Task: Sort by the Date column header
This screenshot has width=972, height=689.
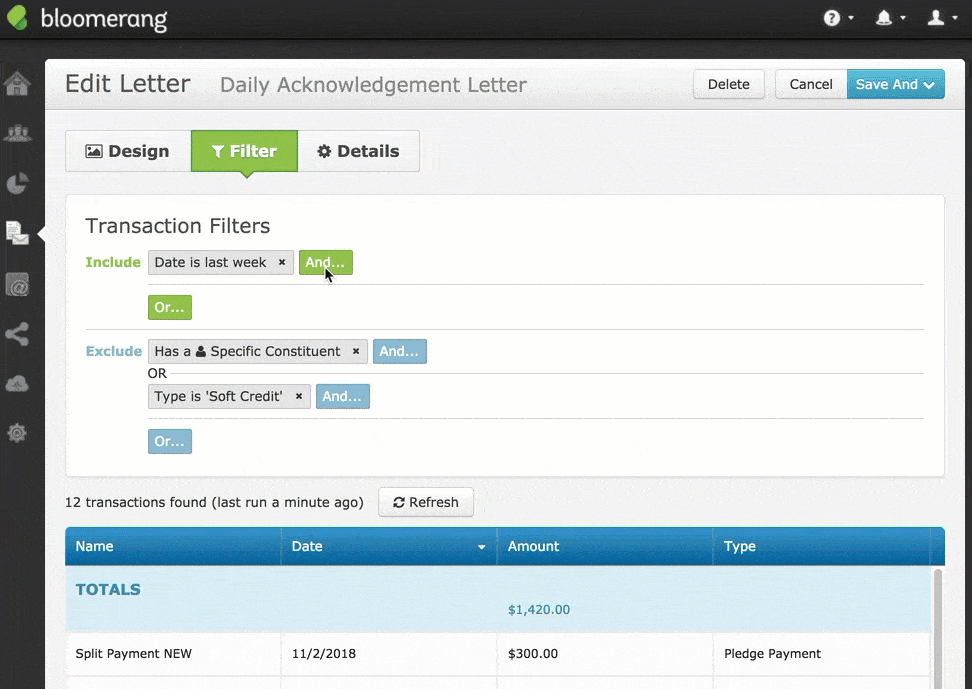Action: (x=388, y=546)
